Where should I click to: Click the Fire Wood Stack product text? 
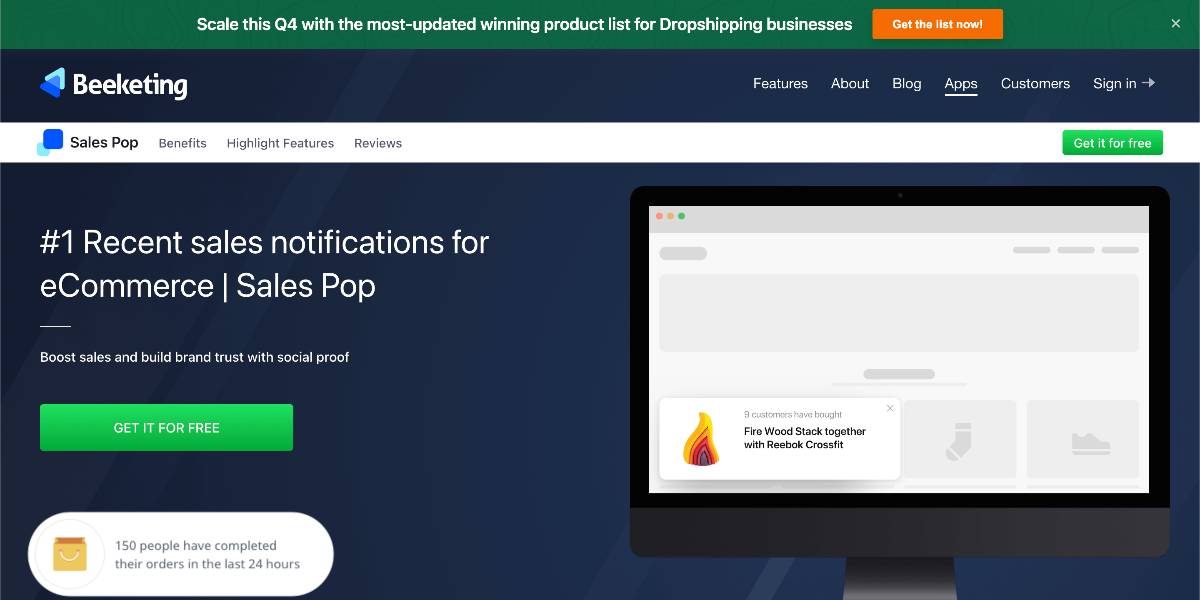(x=805, y=438)
